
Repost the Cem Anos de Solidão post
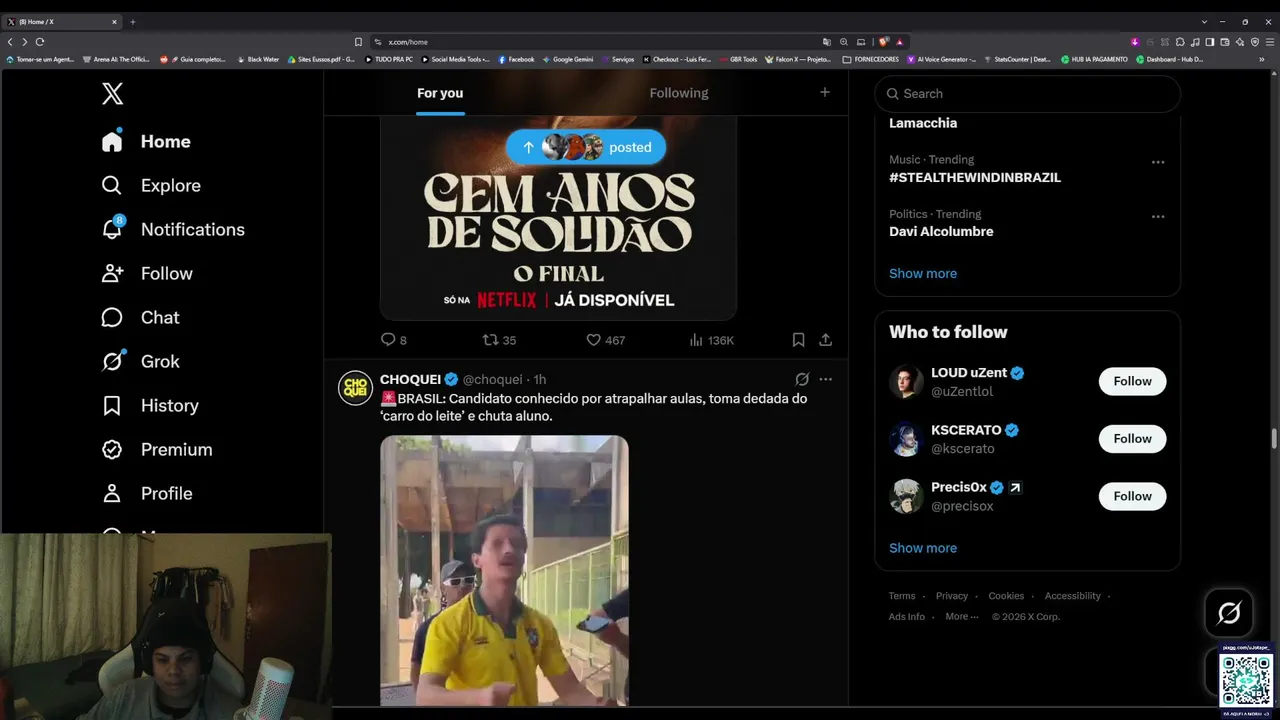pyautogui.click(x=499, y=340)
